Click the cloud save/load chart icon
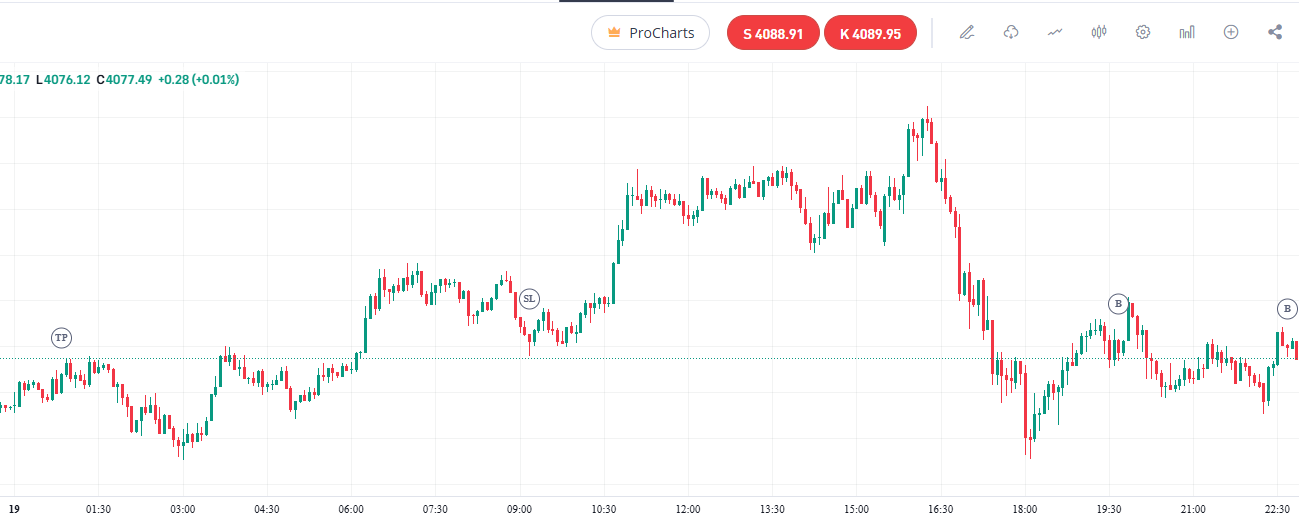The width and height of the screenshot is (1299, 524). point(1011,32)
